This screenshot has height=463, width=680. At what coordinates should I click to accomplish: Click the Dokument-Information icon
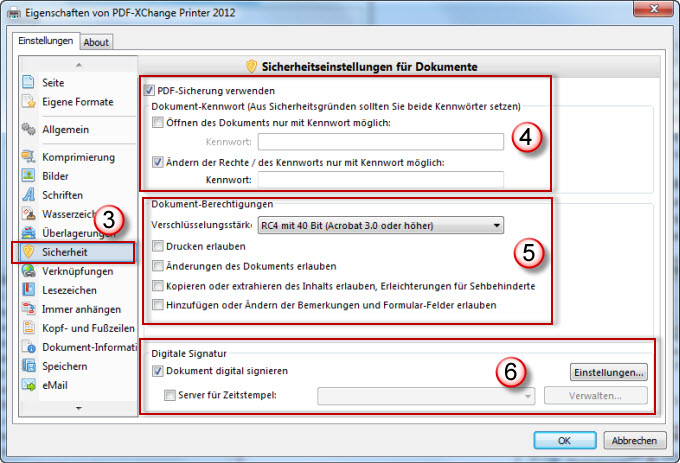coord(29,347)
